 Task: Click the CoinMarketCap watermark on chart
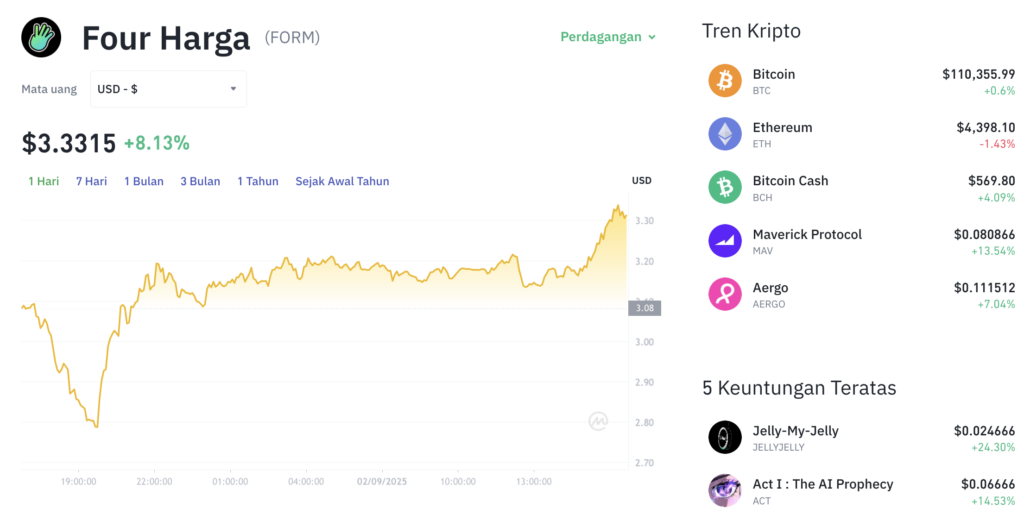[x=598, y=422]
